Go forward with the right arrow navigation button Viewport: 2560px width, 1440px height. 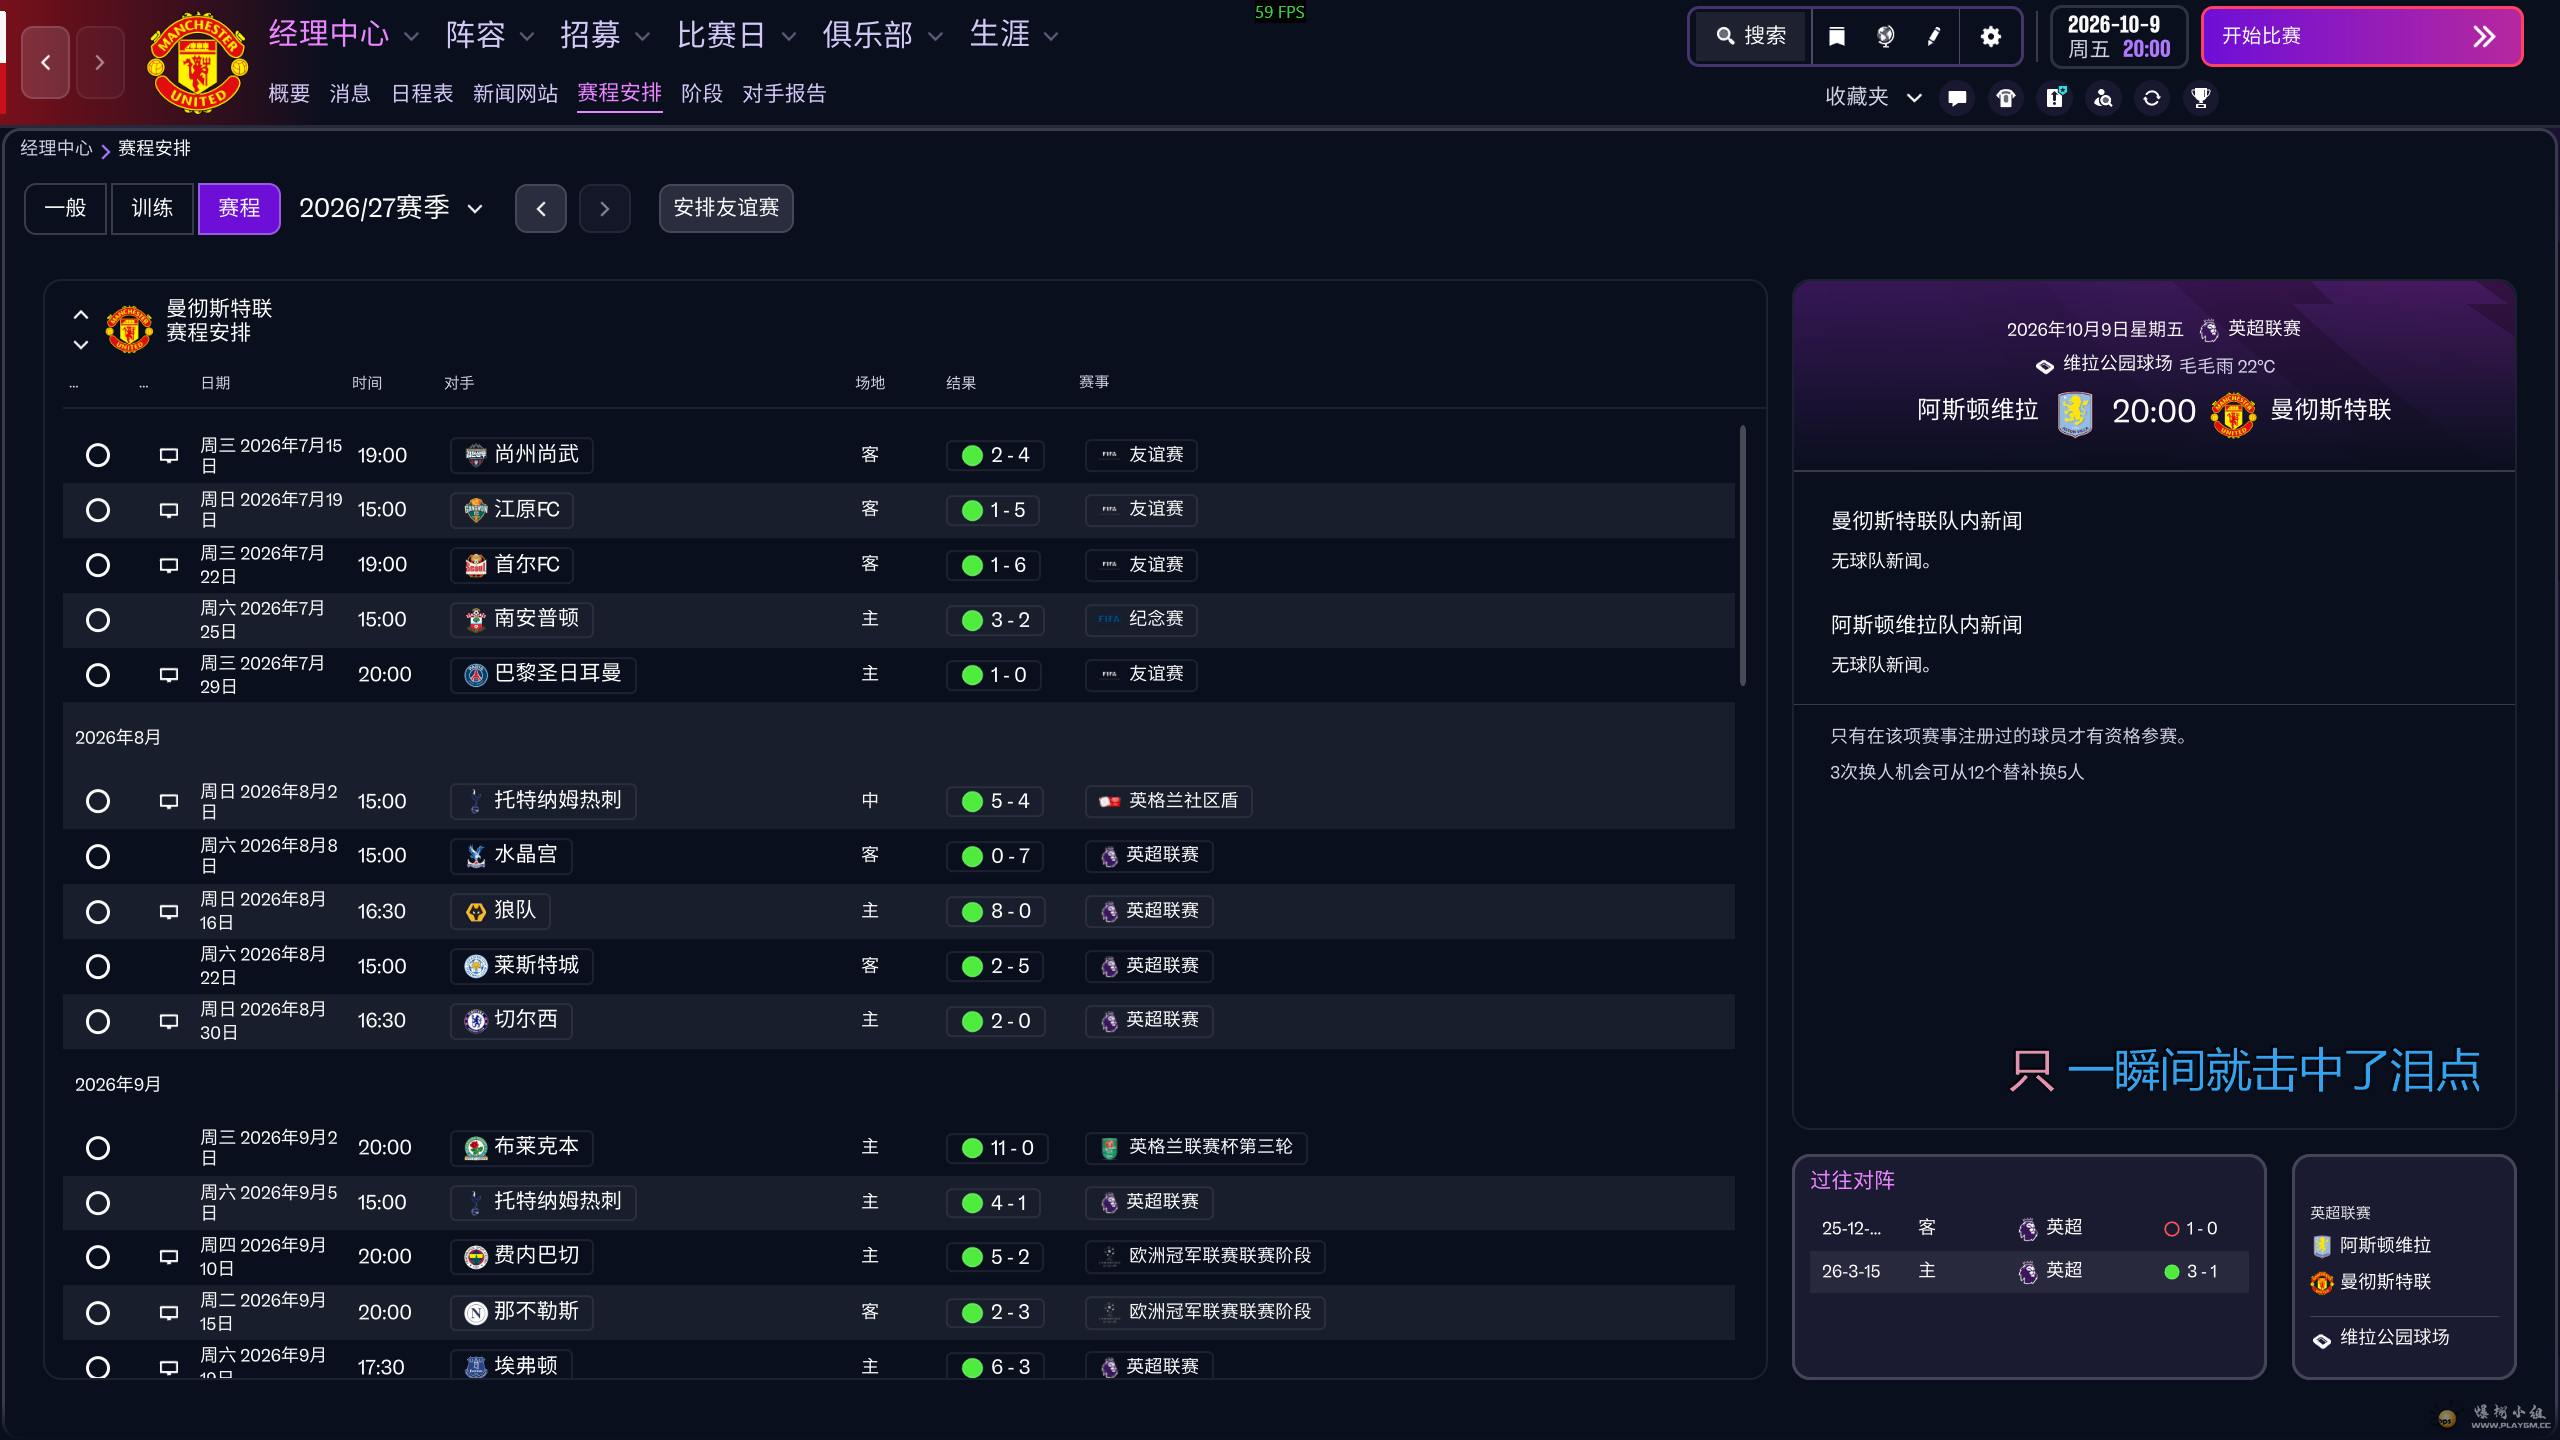click(100, 62)
